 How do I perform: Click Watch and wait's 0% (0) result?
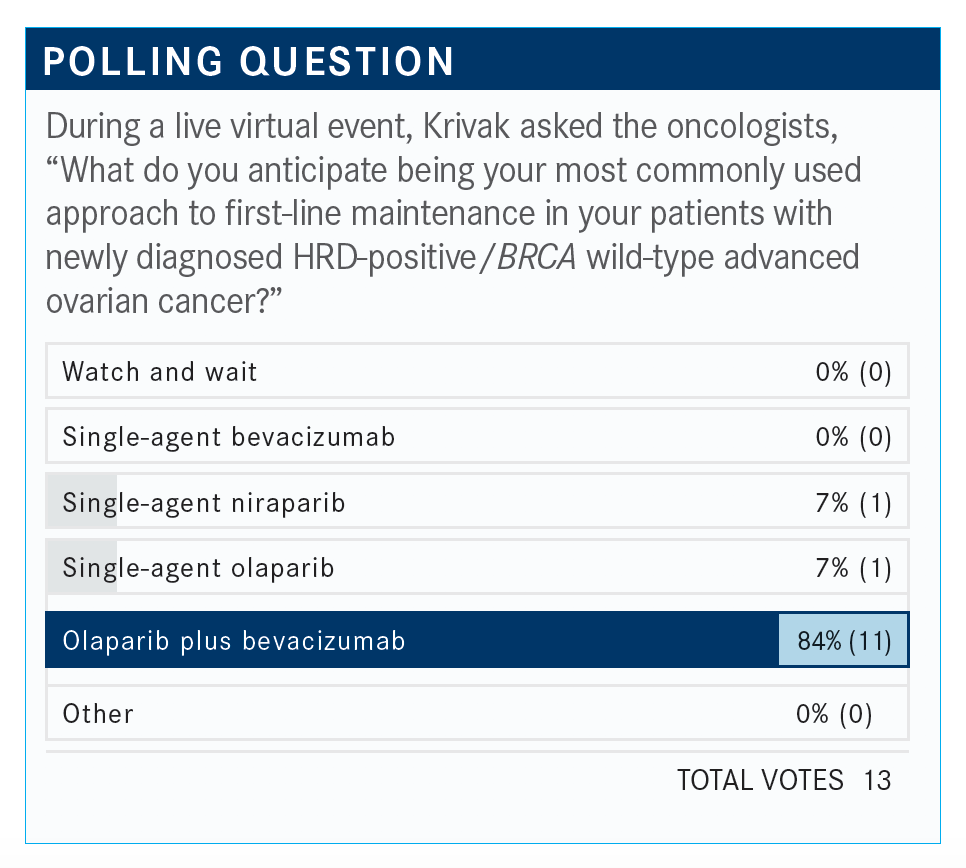click(853, 372)
